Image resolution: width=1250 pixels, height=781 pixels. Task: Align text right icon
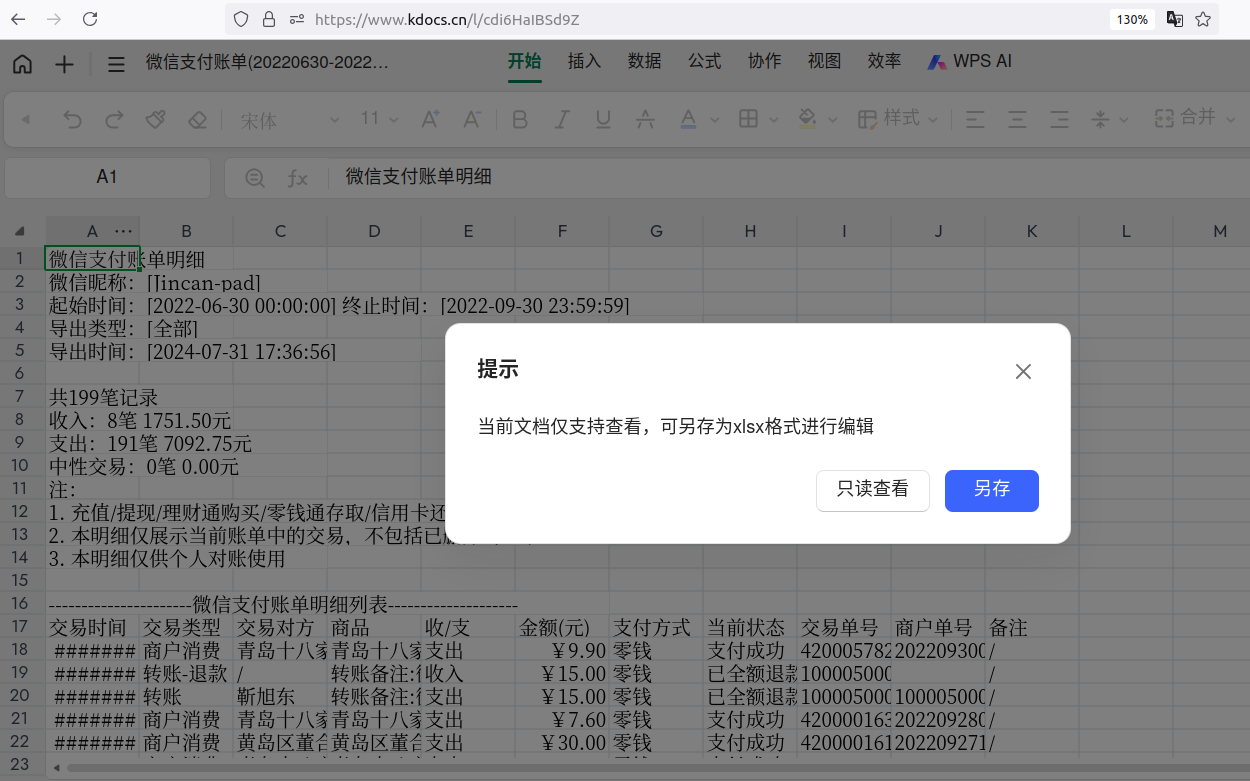(x=1059, y=119)
